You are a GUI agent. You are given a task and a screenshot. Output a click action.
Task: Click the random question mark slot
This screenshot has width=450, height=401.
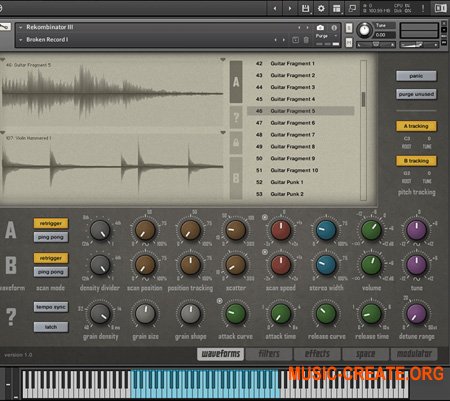(236, 117)
